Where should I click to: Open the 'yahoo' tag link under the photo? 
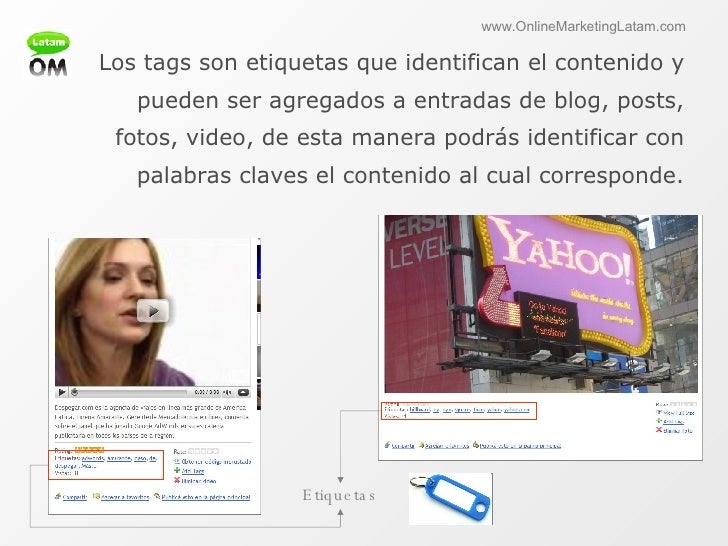point(494,410)
